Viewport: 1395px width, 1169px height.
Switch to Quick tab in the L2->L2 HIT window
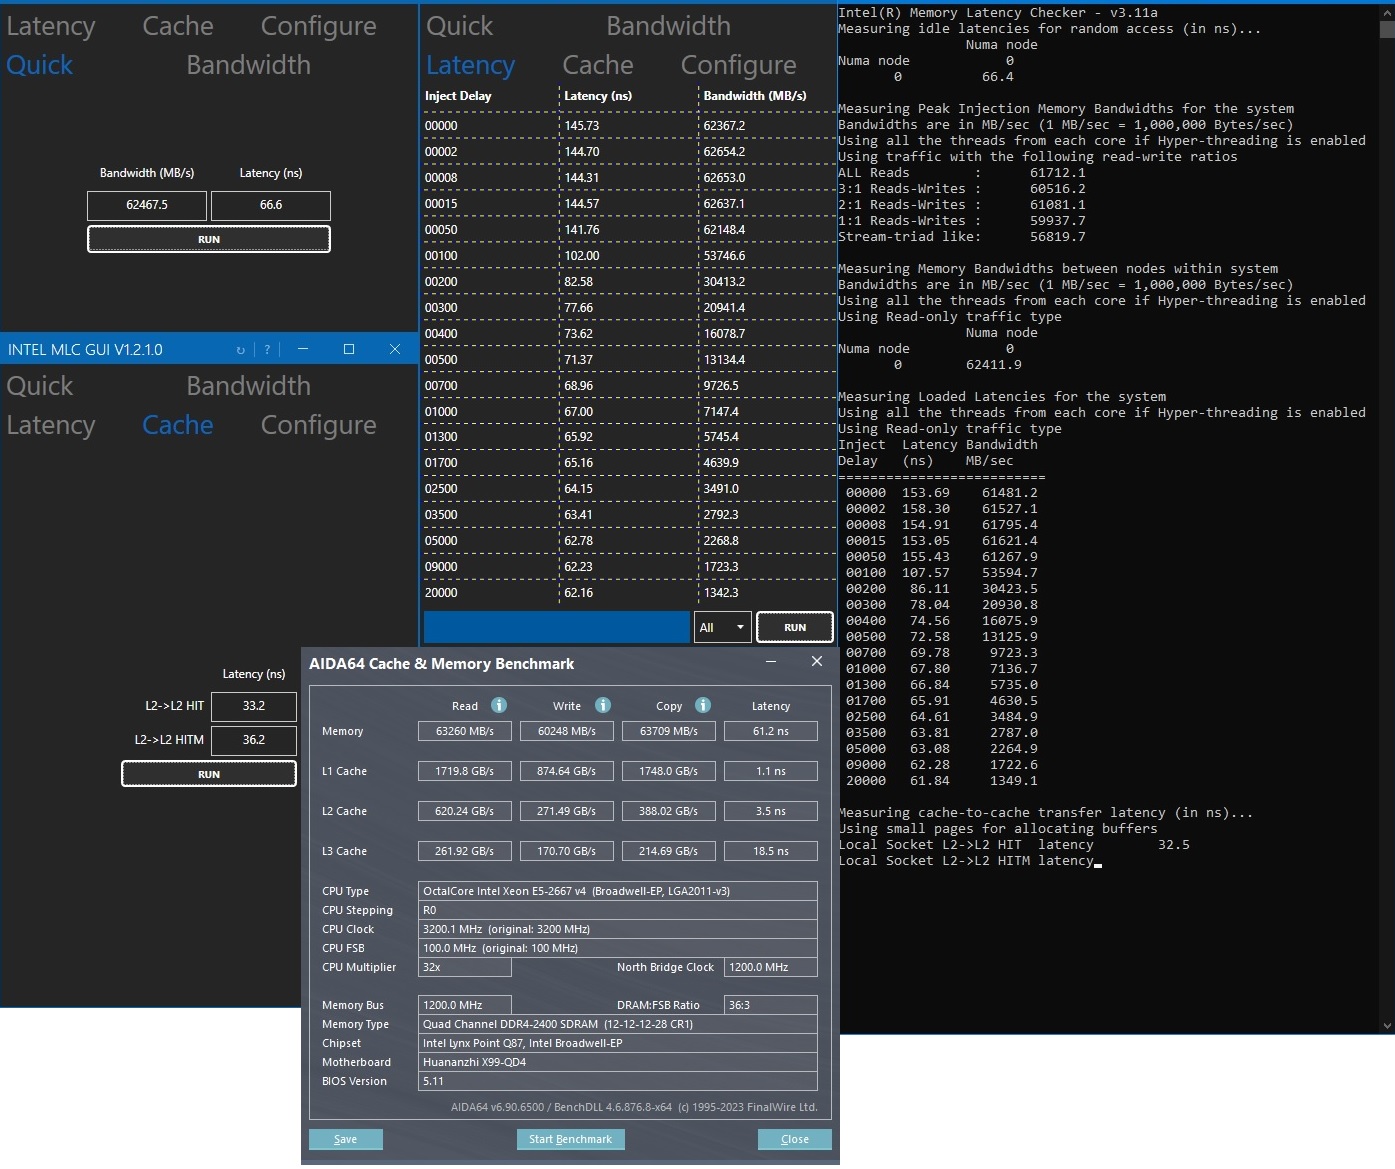(x=40, y=386)
